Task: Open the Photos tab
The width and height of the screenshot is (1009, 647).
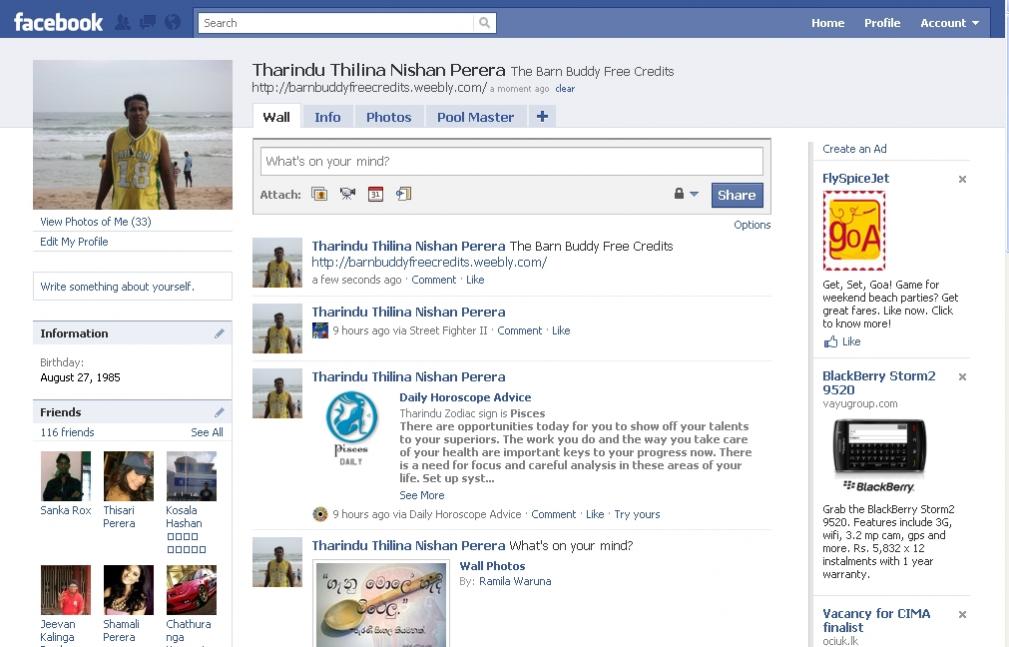Action: coord(389,117)
